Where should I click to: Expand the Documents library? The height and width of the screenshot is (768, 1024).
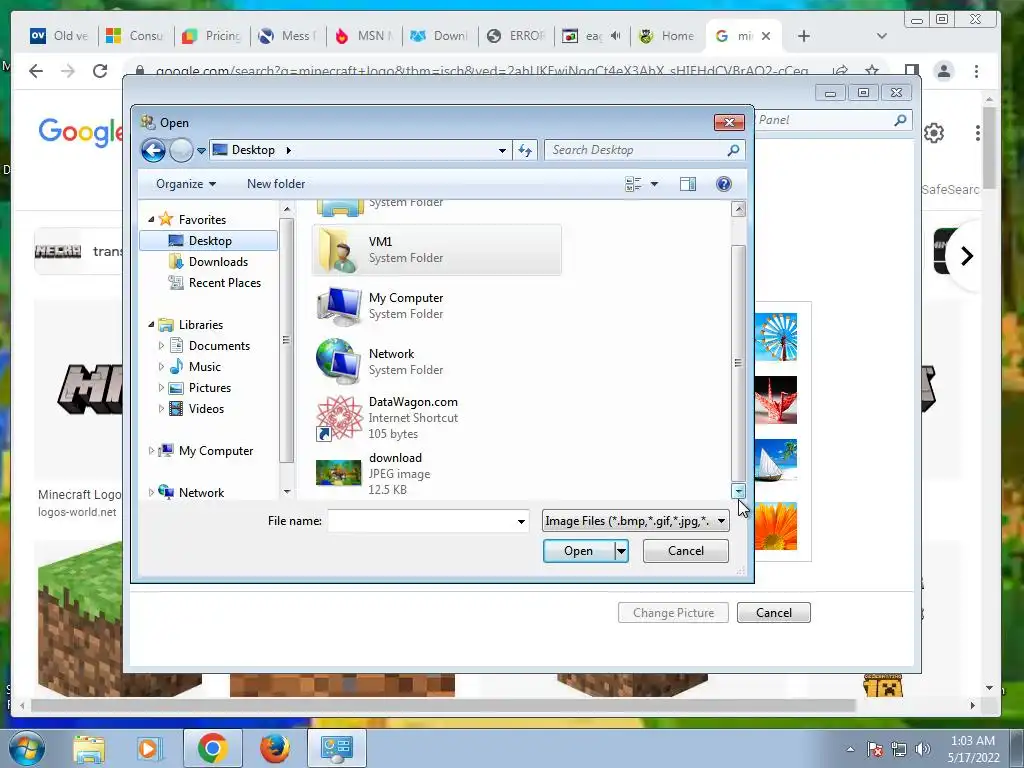pyautogui.click(x=161, y=345)
